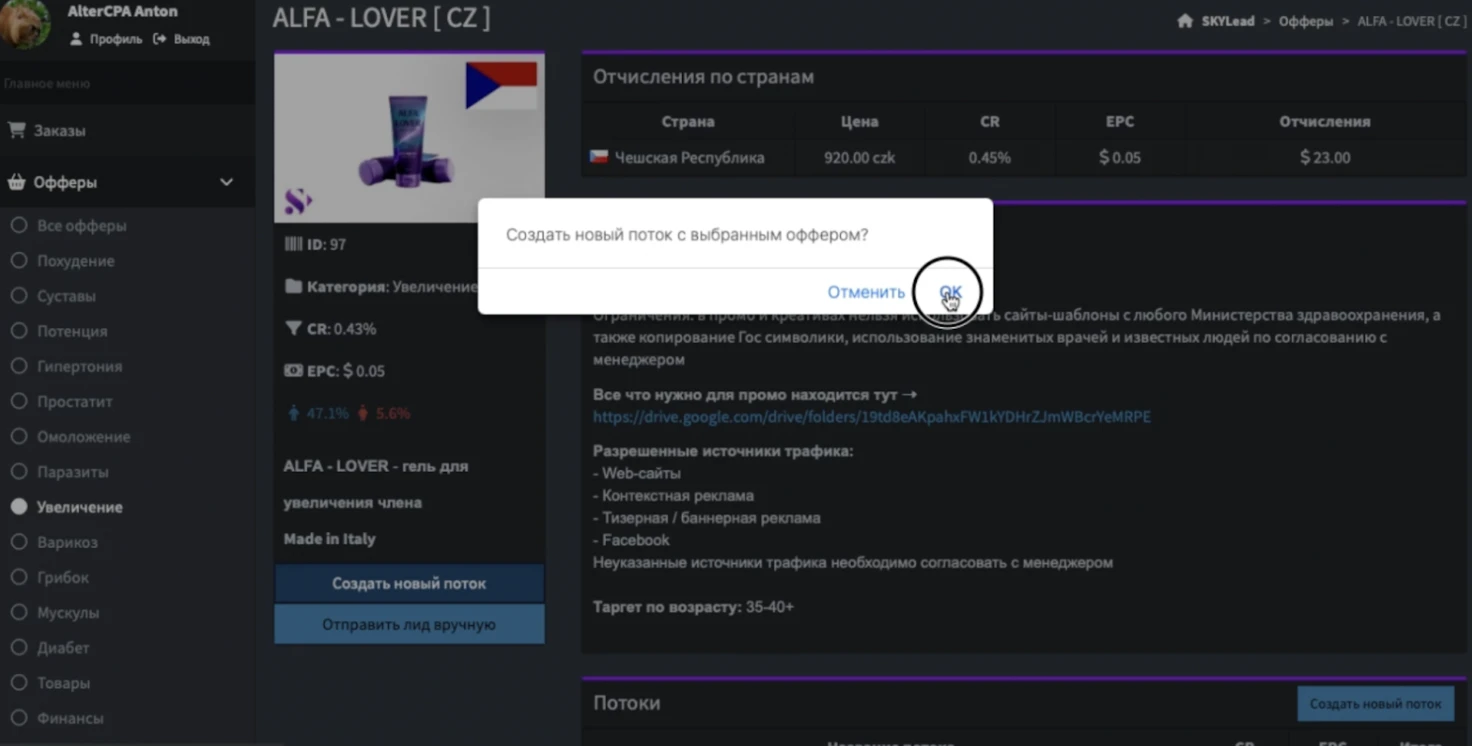Click the home icon in breadcrumb

coord(1186,21)
